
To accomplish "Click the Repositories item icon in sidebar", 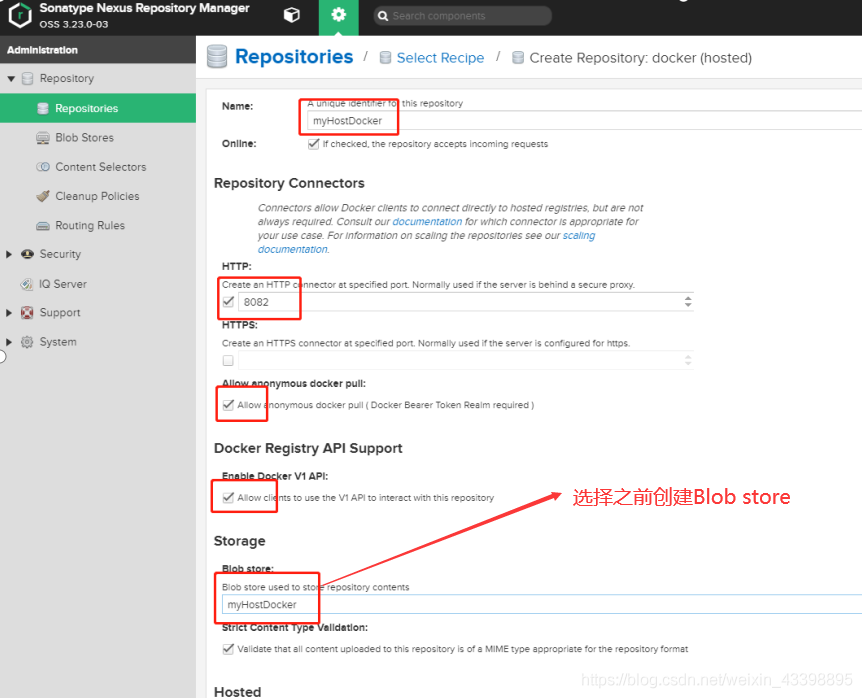I will click(x=43, y=108).
